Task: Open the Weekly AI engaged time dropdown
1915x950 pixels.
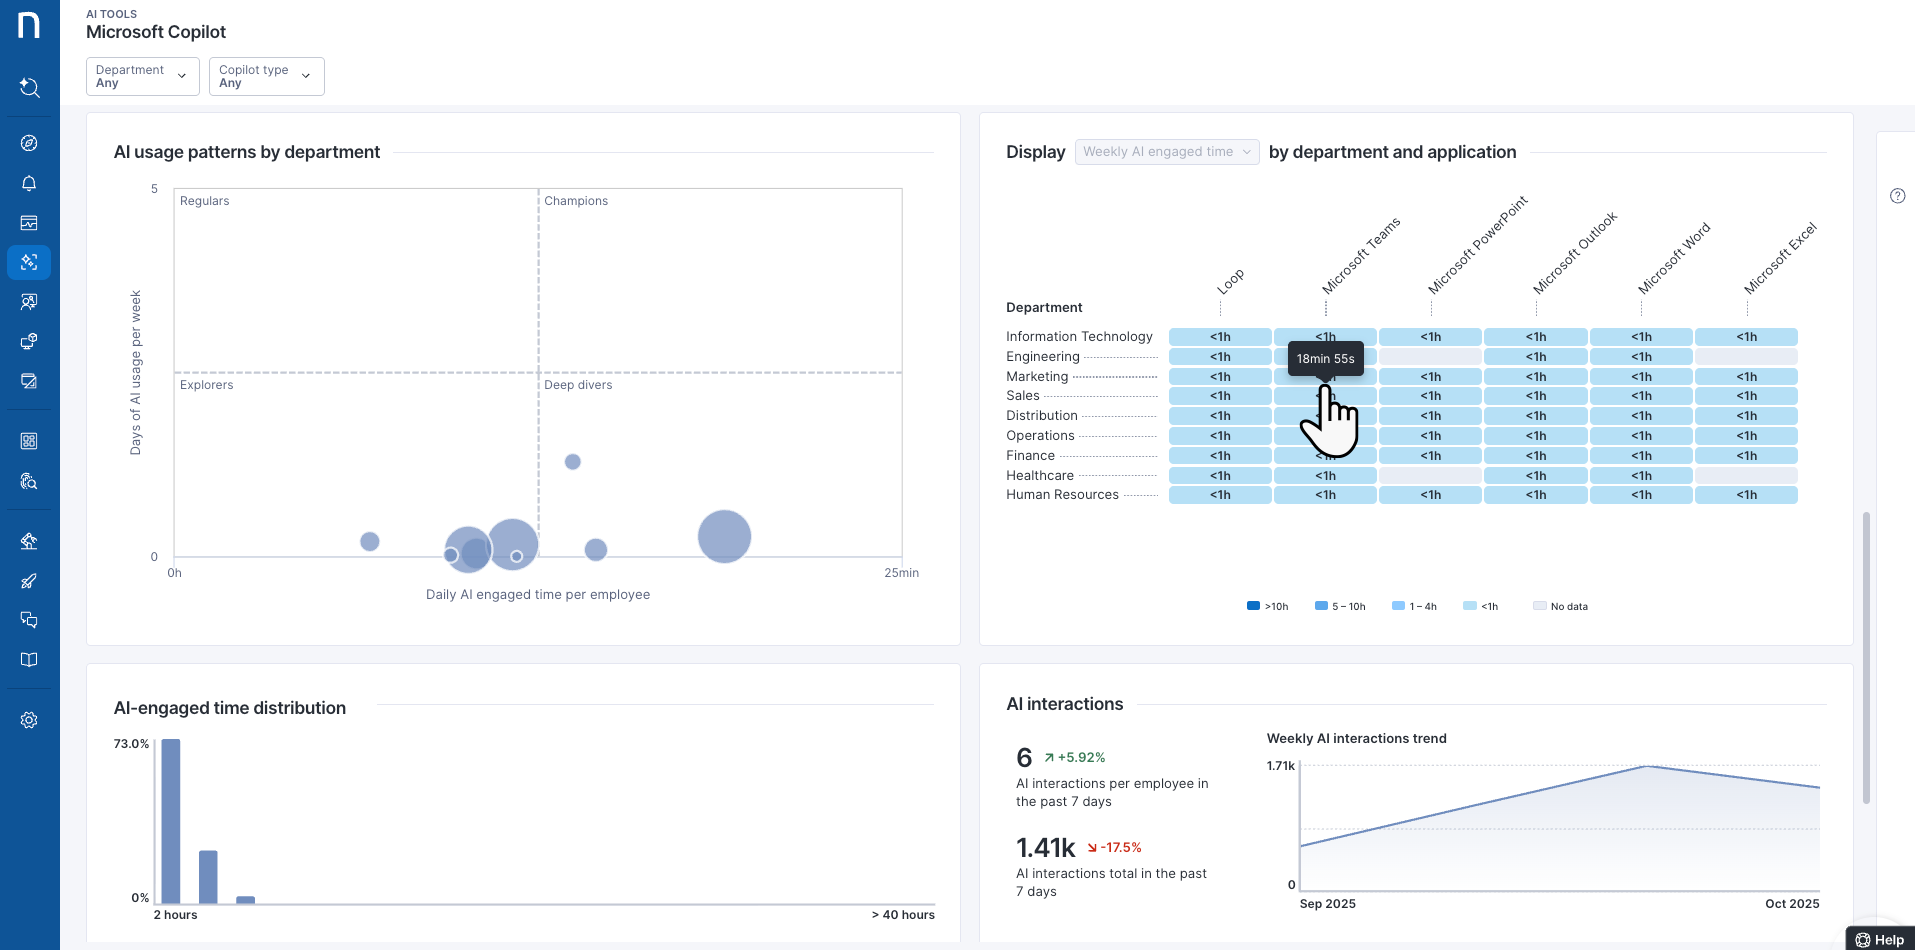Action: point(1166,152)
